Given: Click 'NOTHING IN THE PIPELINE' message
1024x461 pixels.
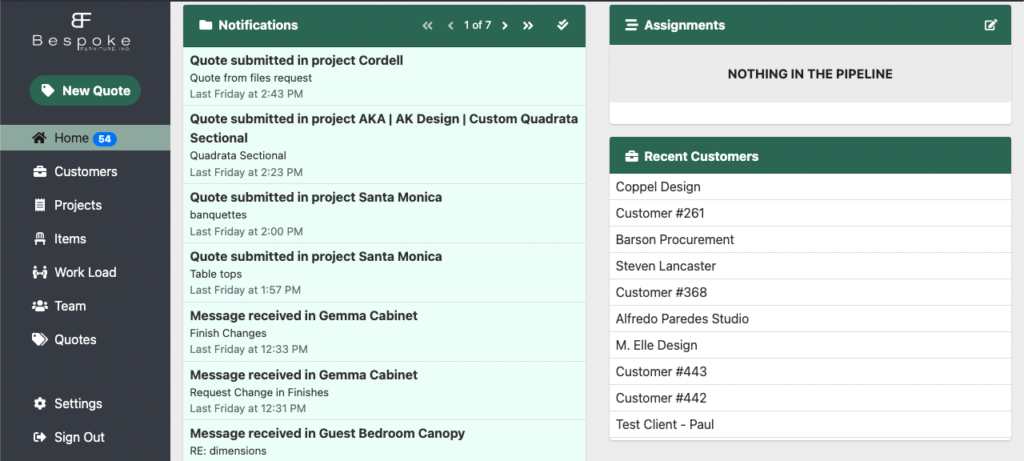Looking at the screenshot, I should 810,74.
